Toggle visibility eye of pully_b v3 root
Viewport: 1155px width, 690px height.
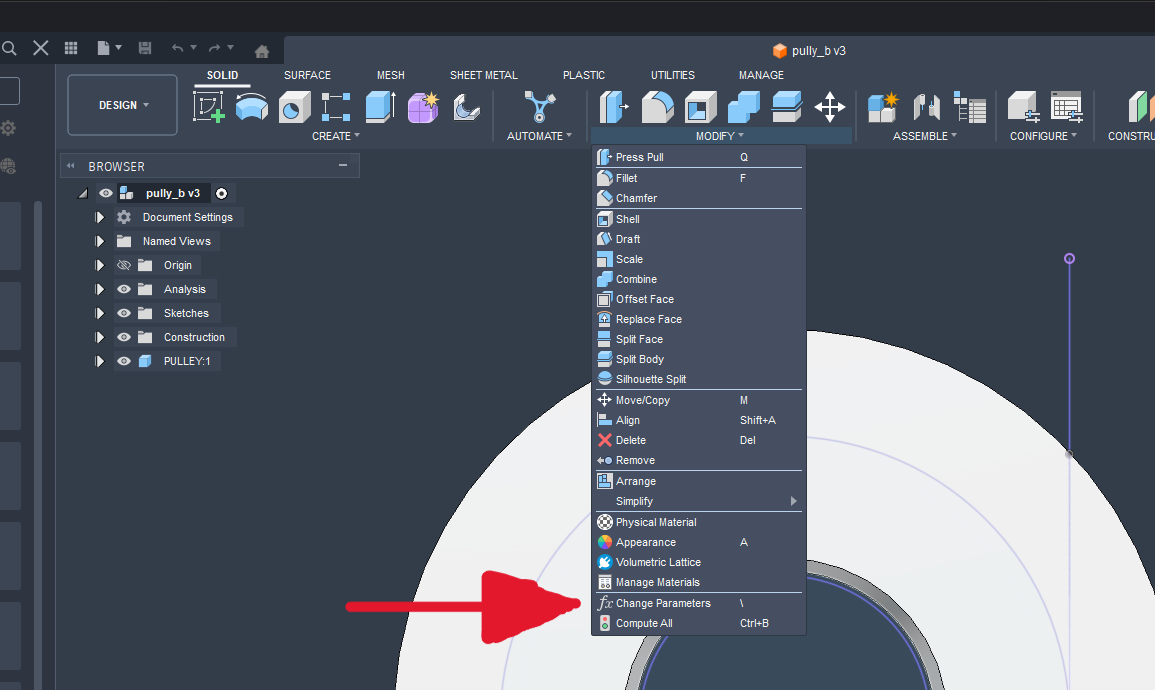106,193
